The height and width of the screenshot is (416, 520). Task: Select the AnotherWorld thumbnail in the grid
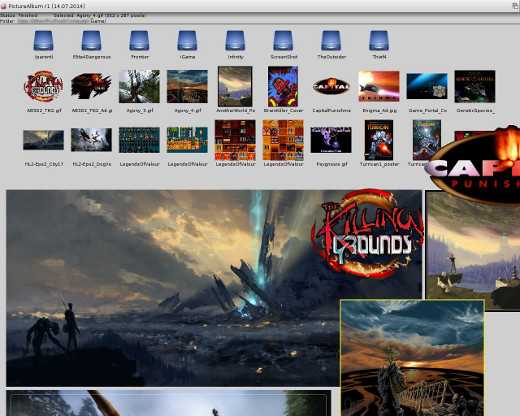tap(235, 86)
